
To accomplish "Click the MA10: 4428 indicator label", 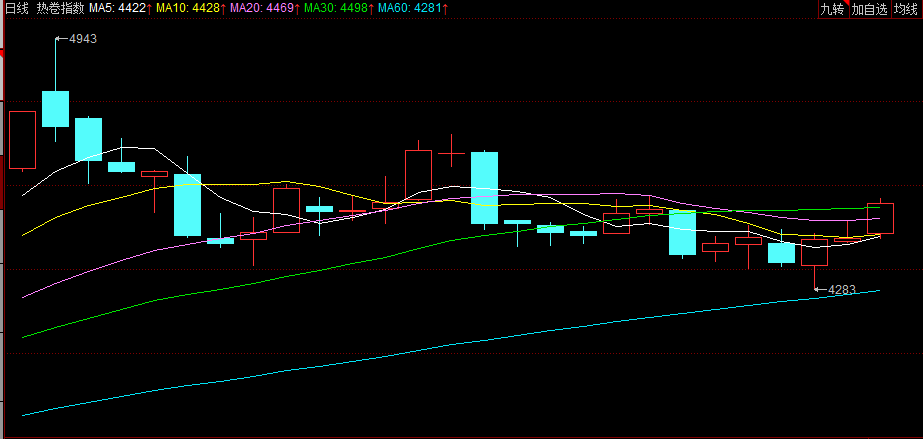I will coord(191,8).
